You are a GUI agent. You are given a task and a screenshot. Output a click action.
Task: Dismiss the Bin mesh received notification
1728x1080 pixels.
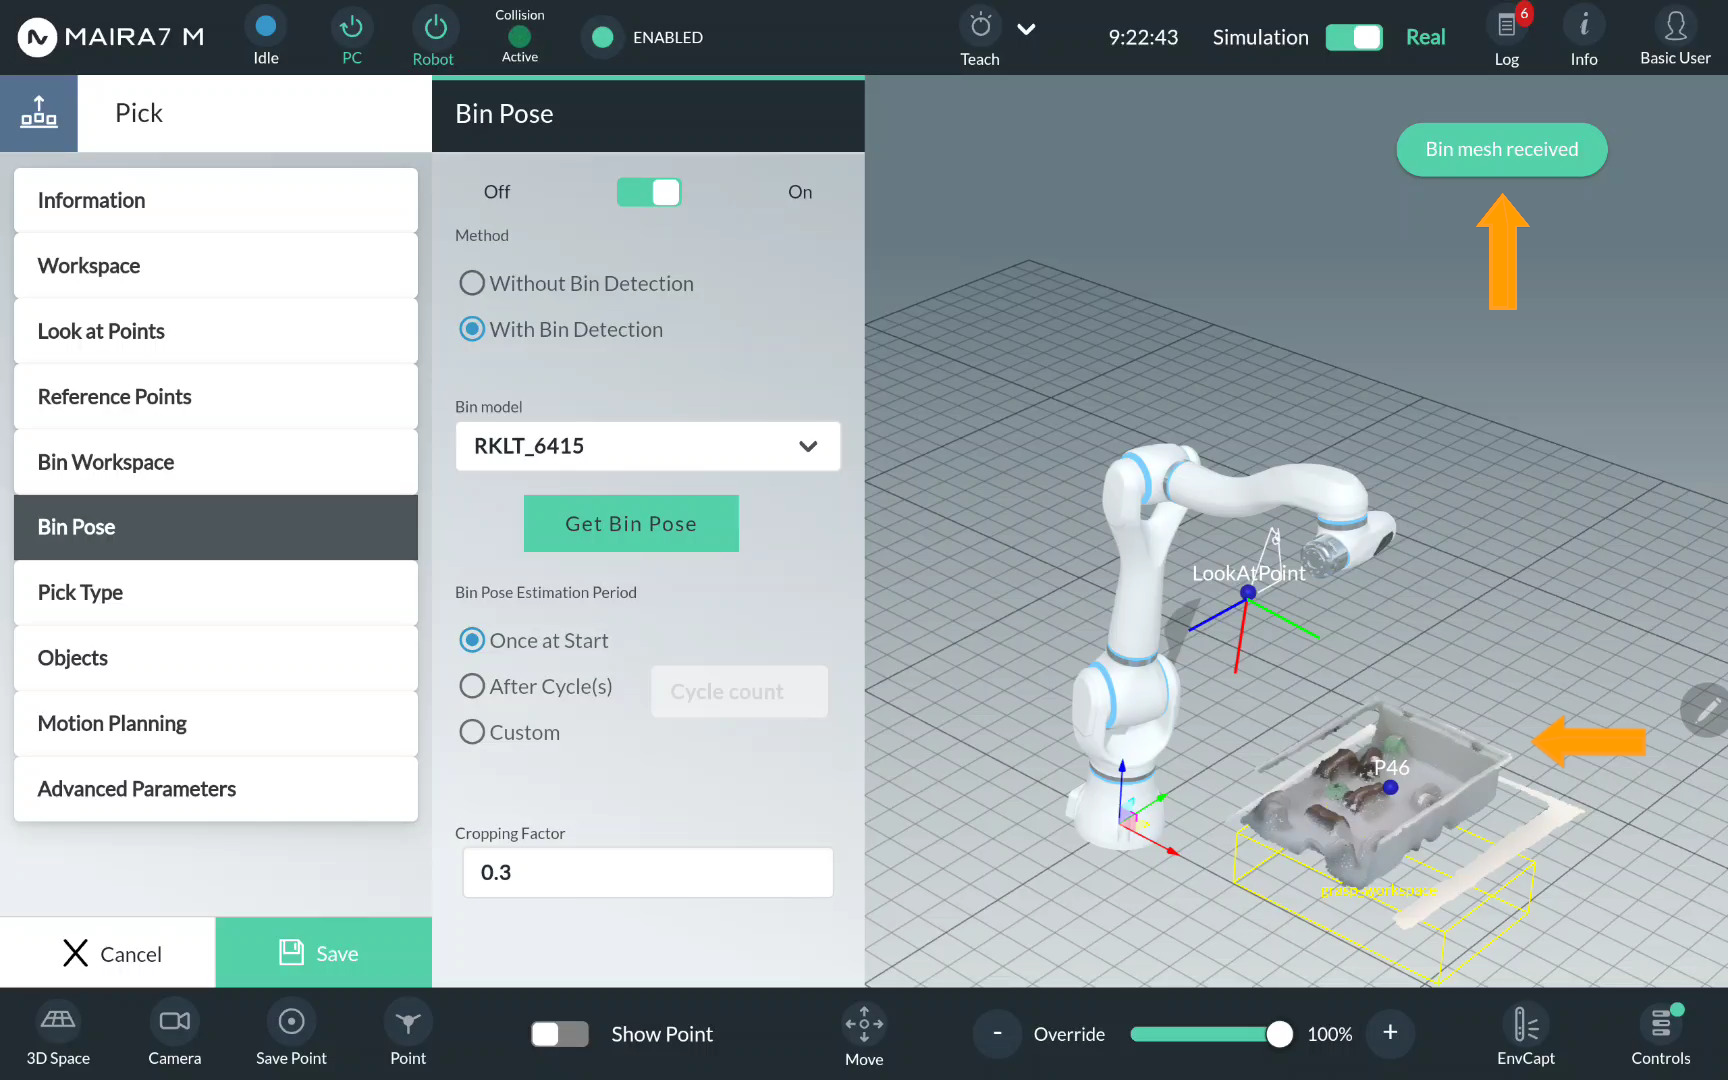1502,149
